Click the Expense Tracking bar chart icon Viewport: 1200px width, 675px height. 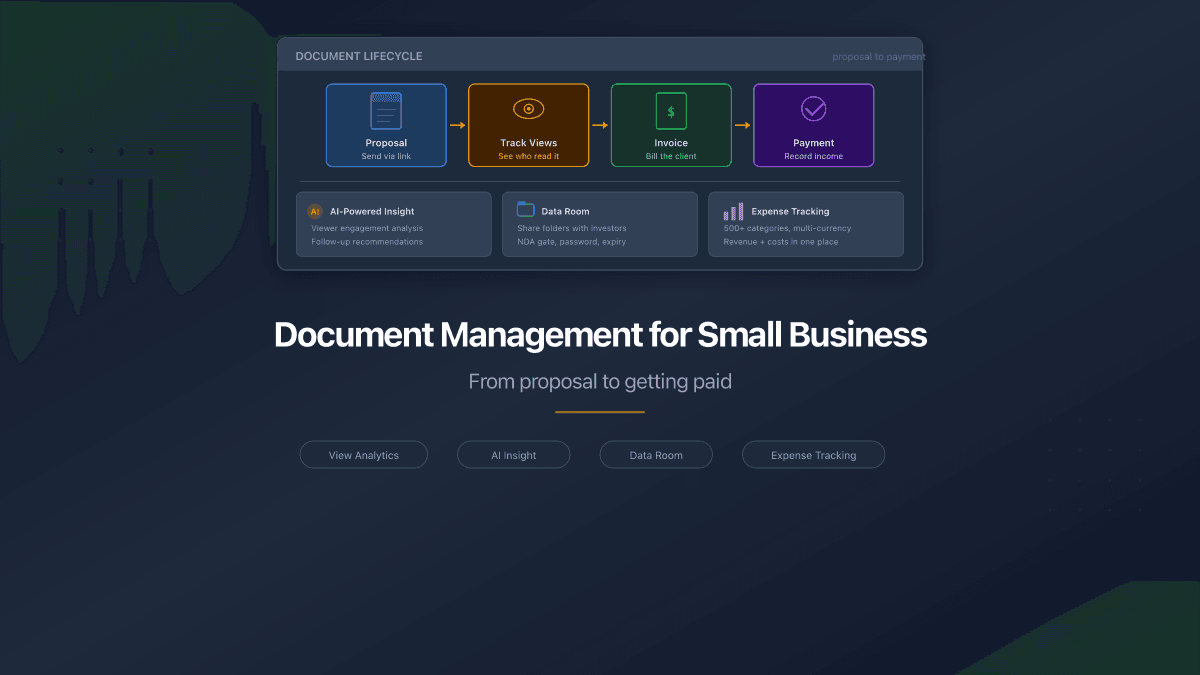731,211
